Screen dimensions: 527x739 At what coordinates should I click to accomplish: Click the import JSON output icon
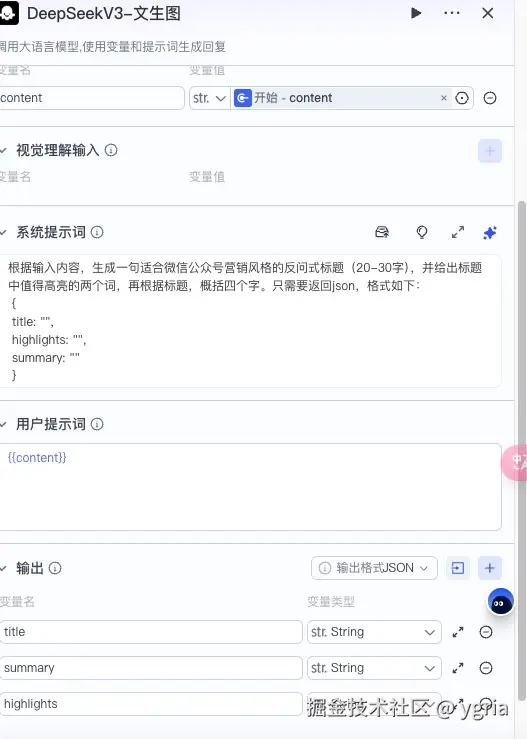coord(458,568)
